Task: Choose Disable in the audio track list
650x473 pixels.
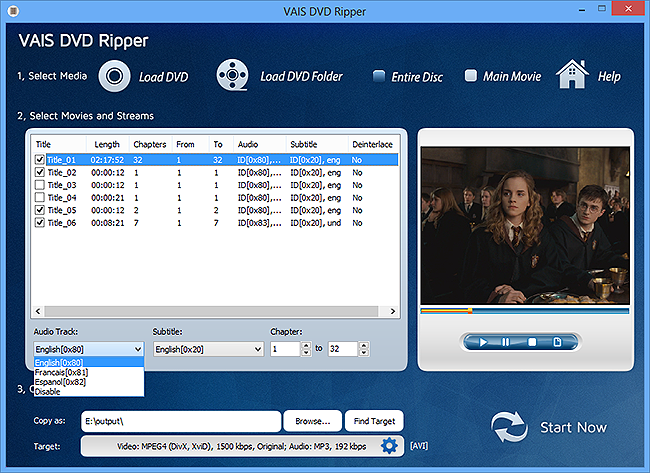Action: 89,391
